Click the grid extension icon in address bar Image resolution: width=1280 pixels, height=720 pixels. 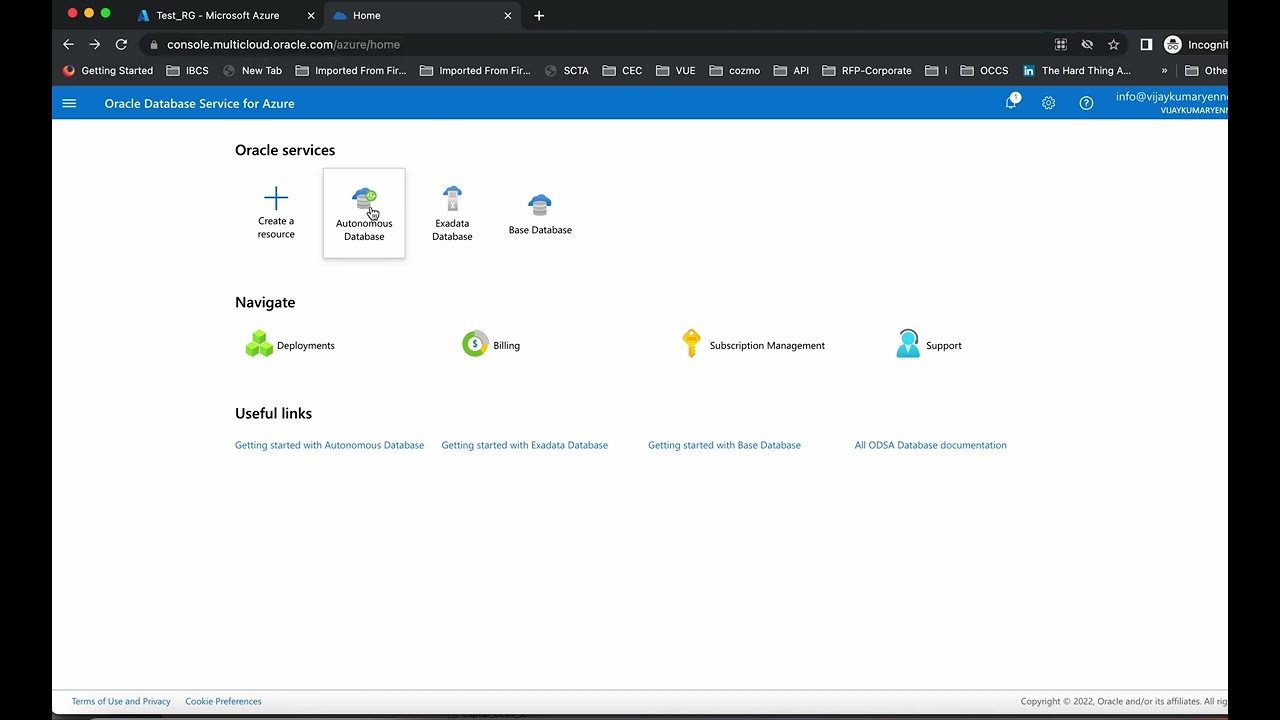pyautogui.click(x=1061, y=44)
